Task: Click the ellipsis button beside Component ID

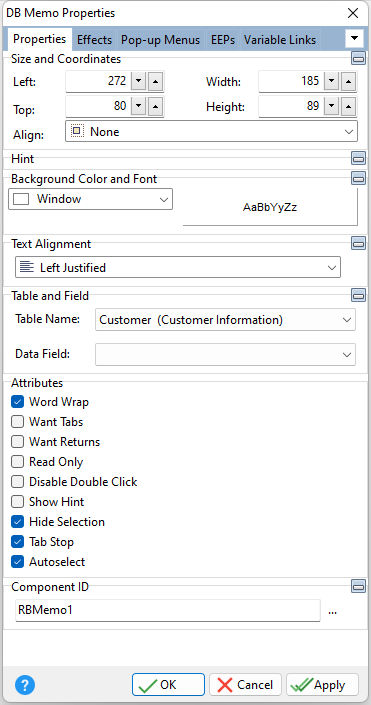Action: click(332, 611)
